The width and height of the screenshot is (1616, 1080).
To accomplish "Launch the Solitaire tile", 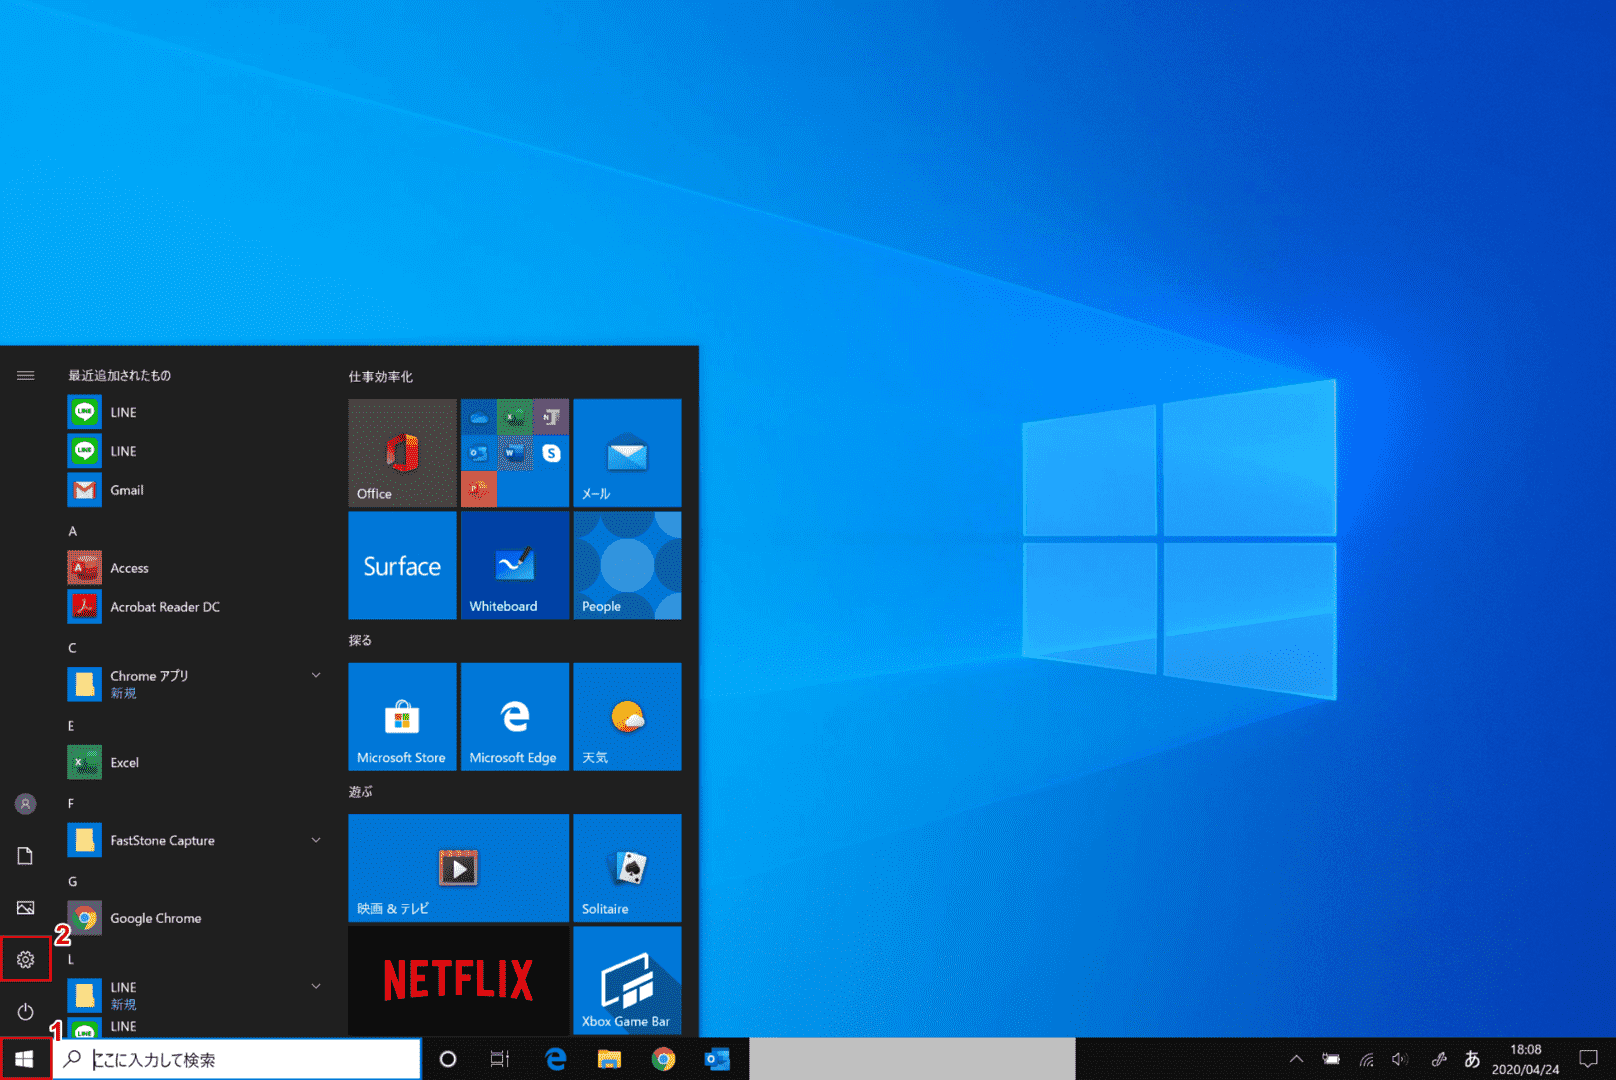I will click(627, 868).
